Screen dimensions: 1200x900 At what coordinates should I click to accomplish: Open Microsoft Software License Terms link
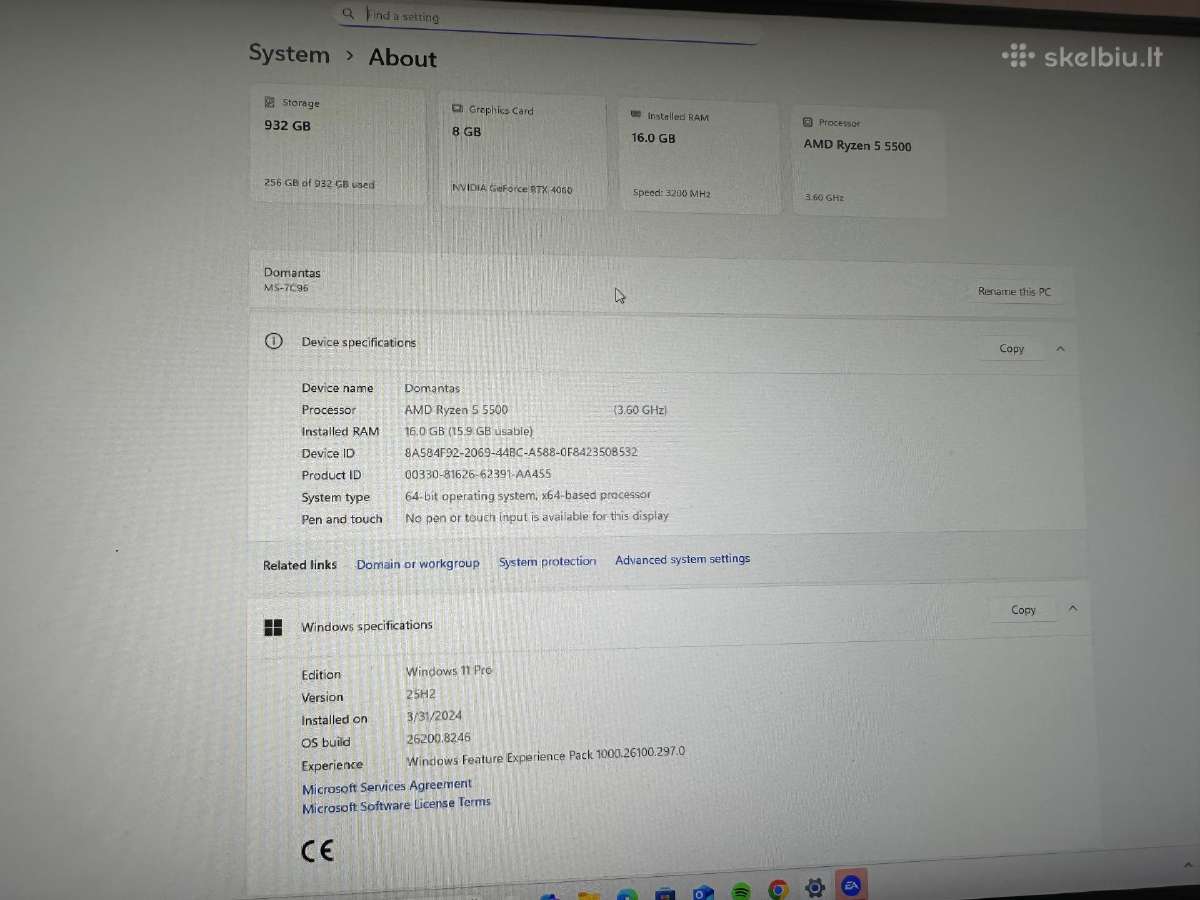pos(396,805)
